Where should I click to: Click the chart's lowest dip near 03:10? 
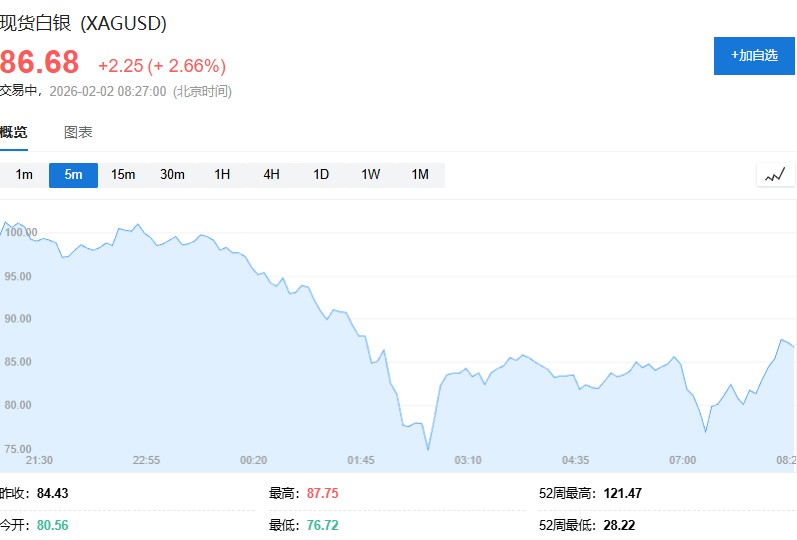[x=428, y=449]
